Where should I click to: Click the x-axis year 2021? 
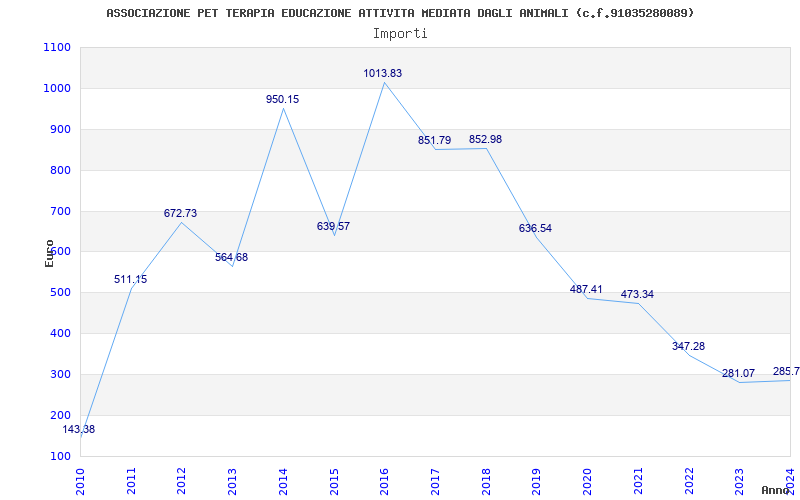click(638, 481)
